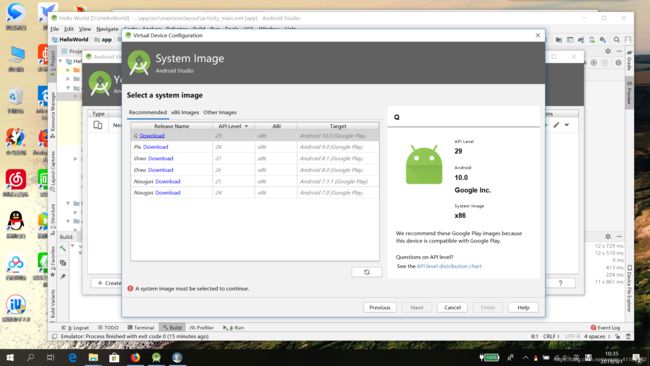Open the Preview side tab
The height and width of the screenshot is (366, 650).
(629, 93)
